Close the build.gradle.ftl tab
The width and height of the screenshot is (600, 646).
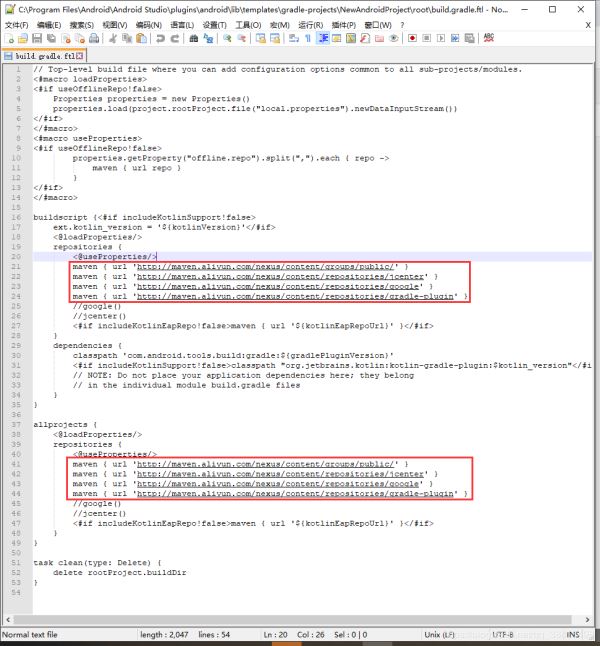(80, 56)
